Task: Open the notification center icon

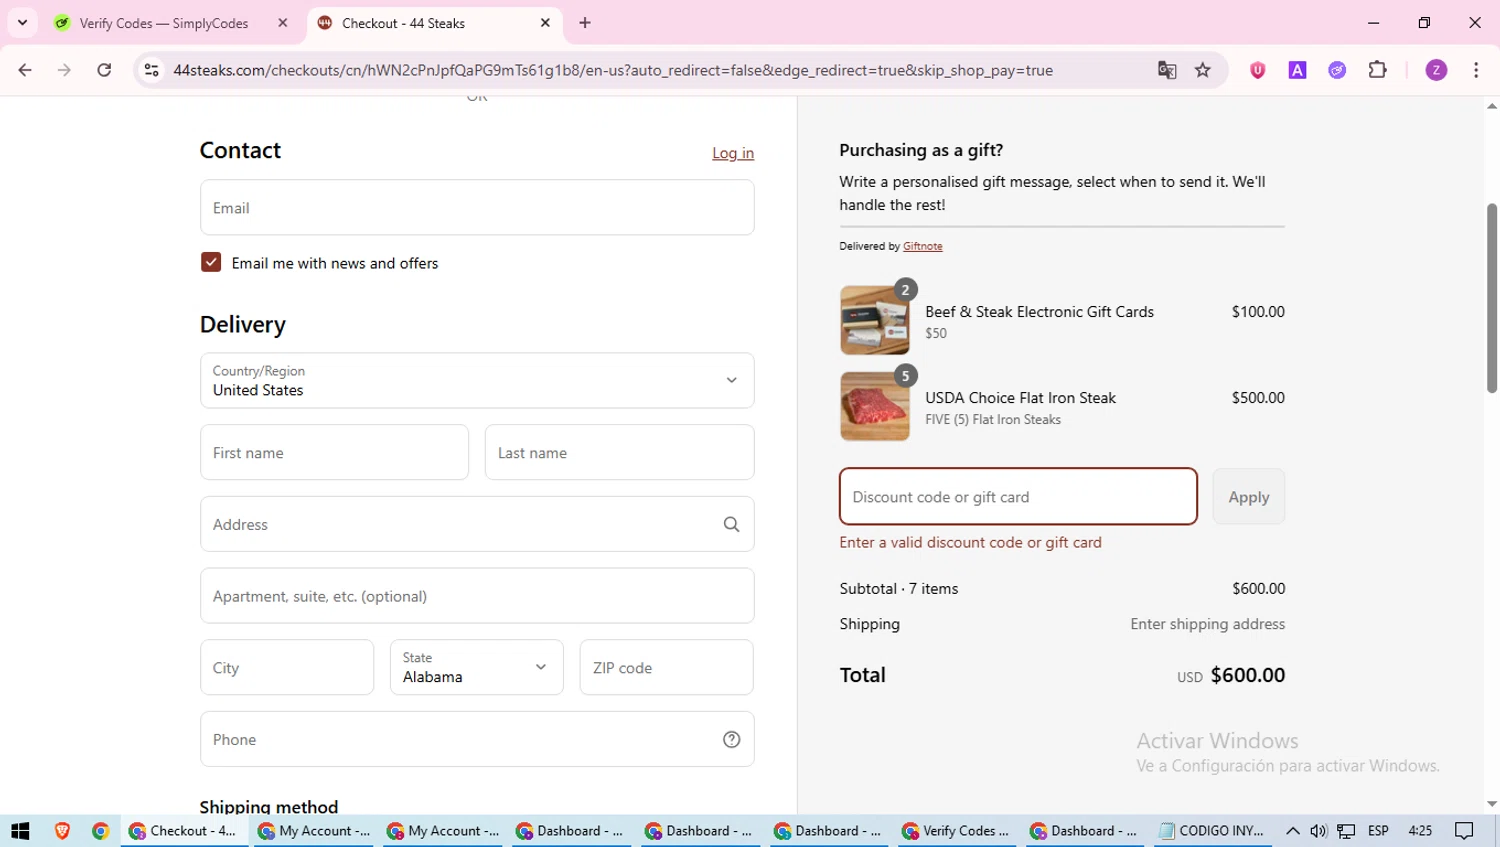Action: 1465,831
